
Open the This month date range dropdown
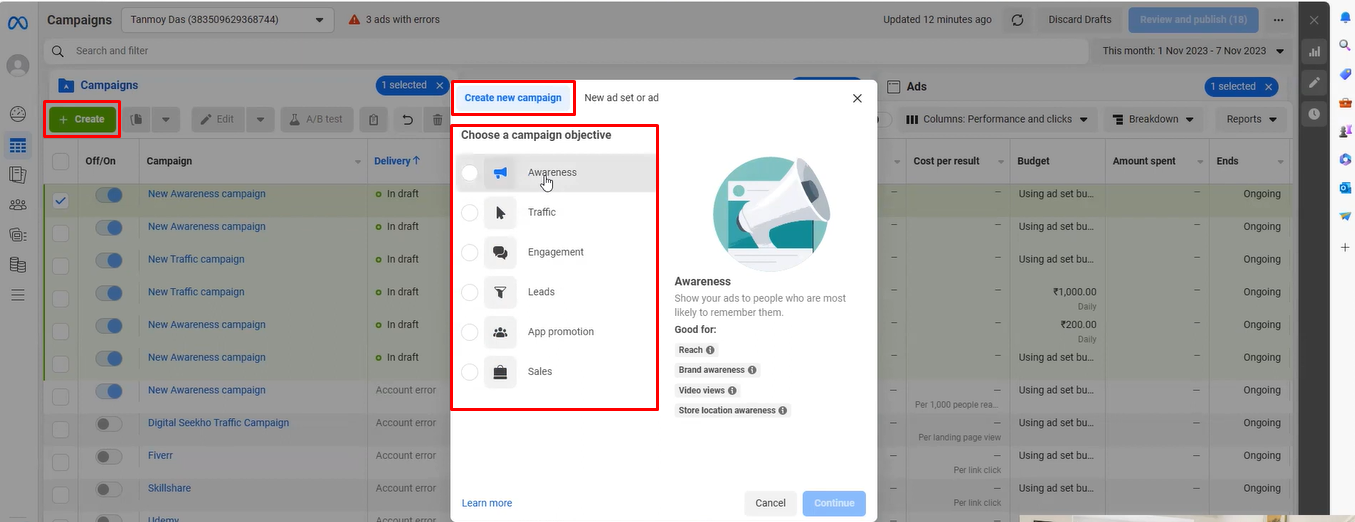pos(1195,50)
